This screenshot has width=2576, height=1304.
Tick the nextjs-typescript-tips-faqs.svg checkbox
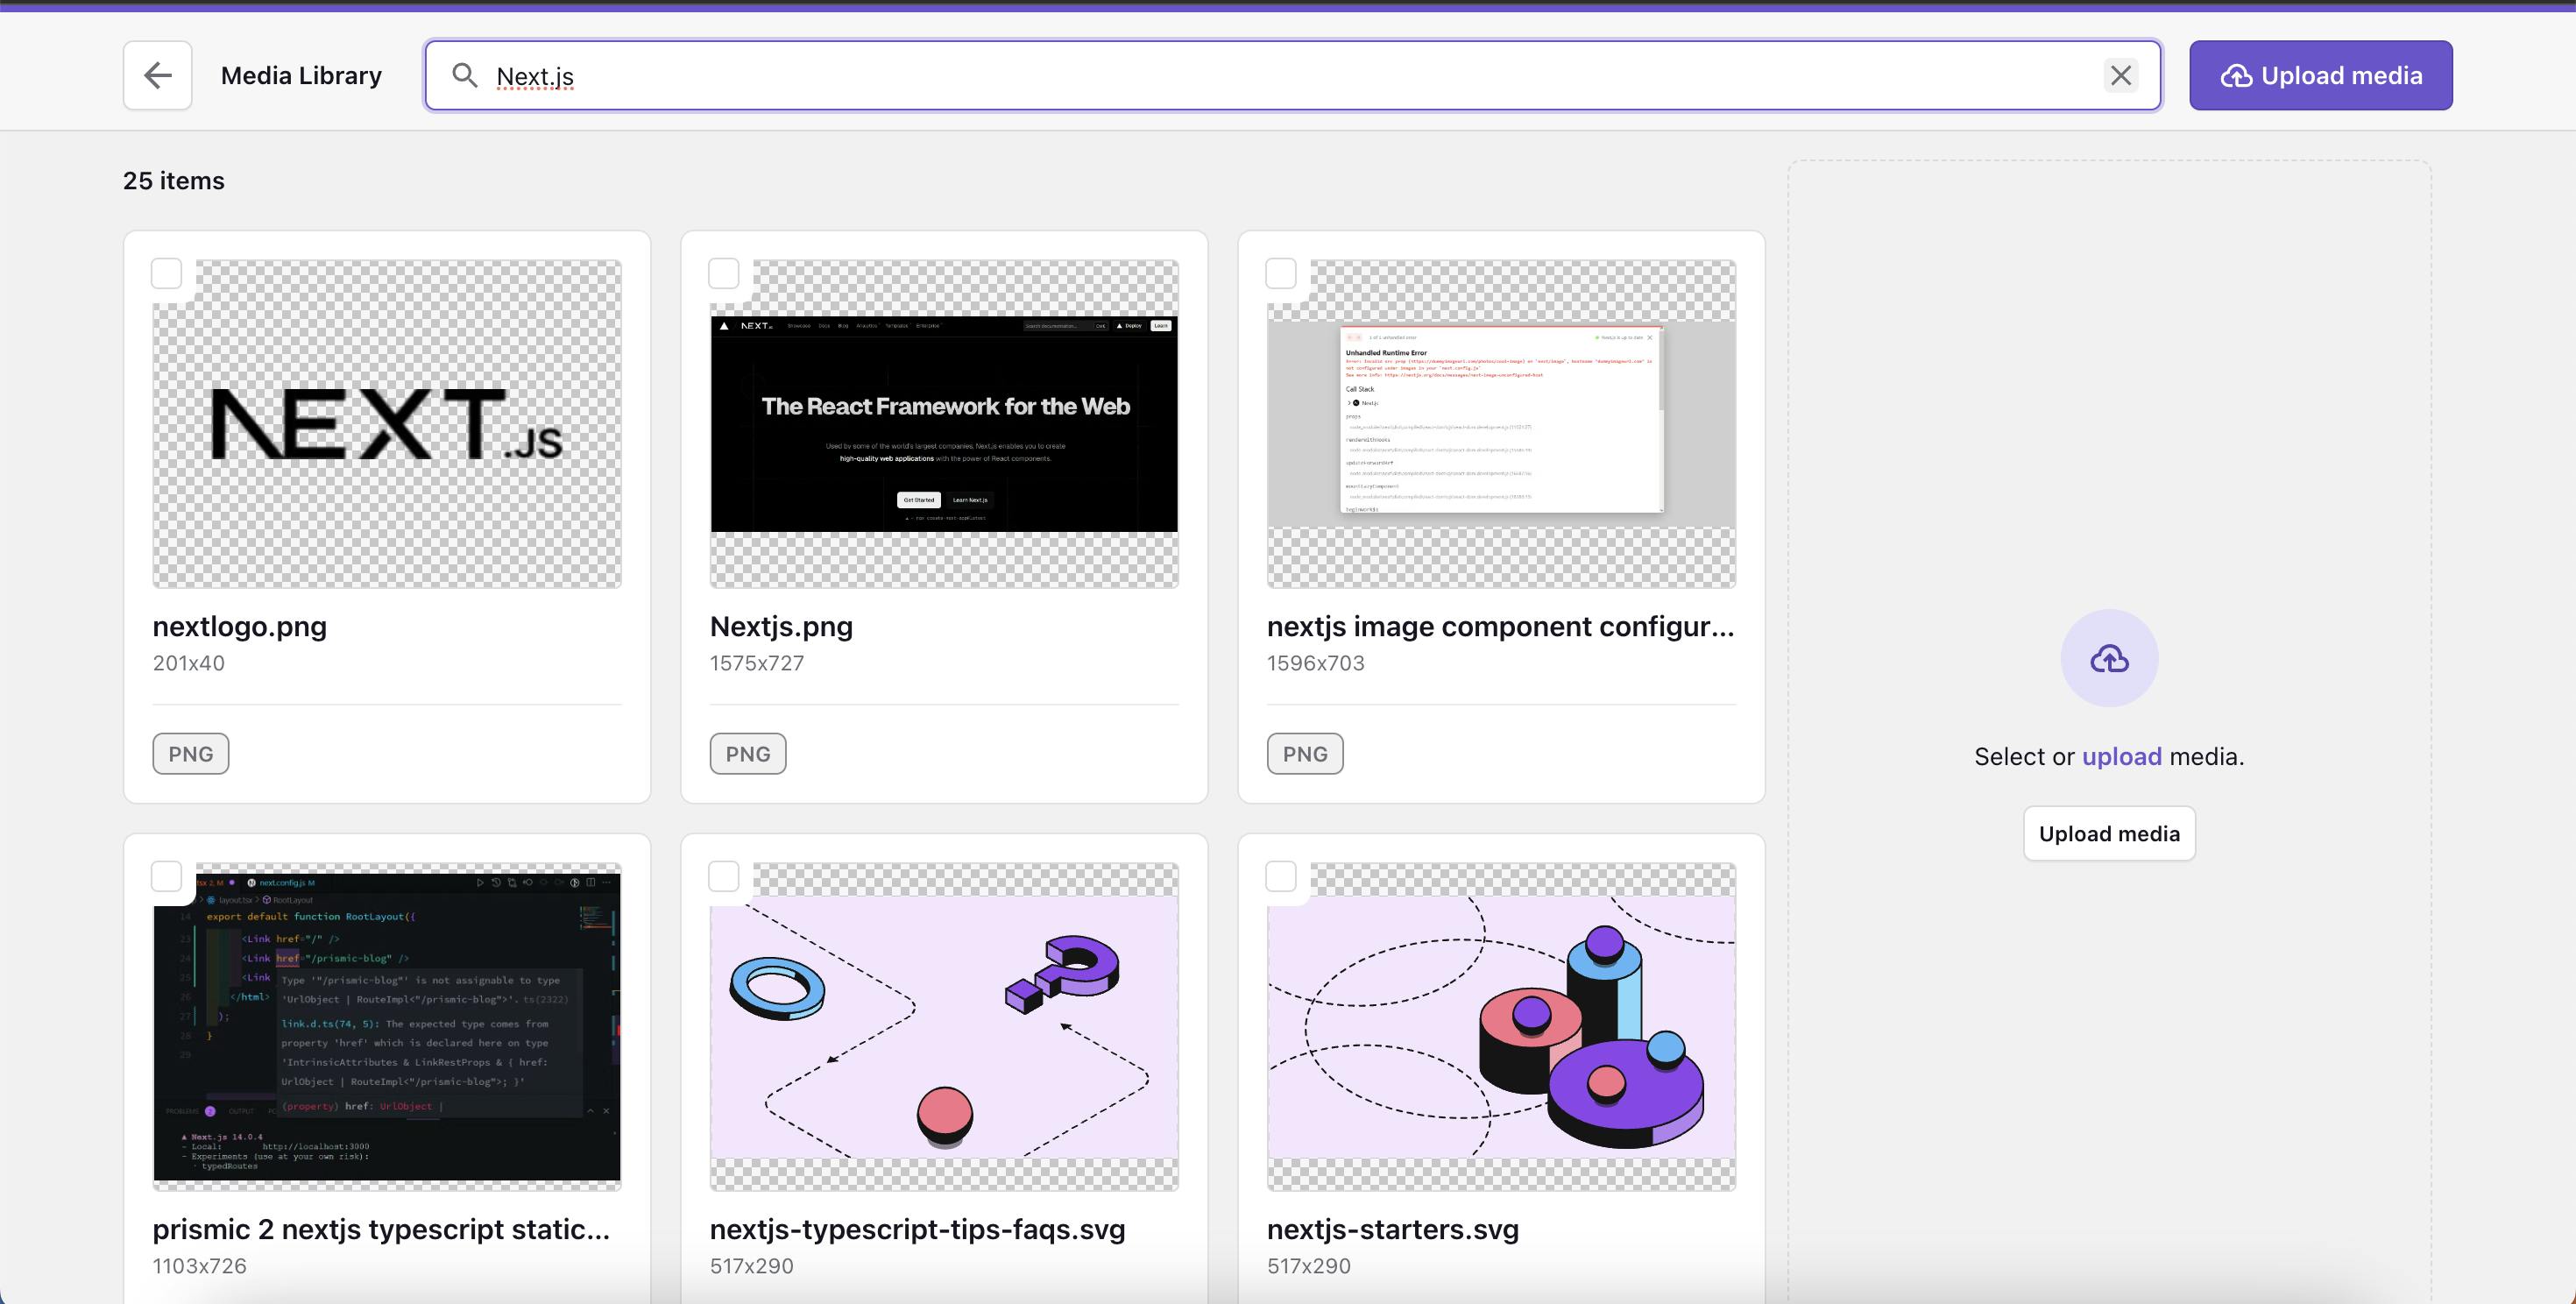[x=724, y=876]
